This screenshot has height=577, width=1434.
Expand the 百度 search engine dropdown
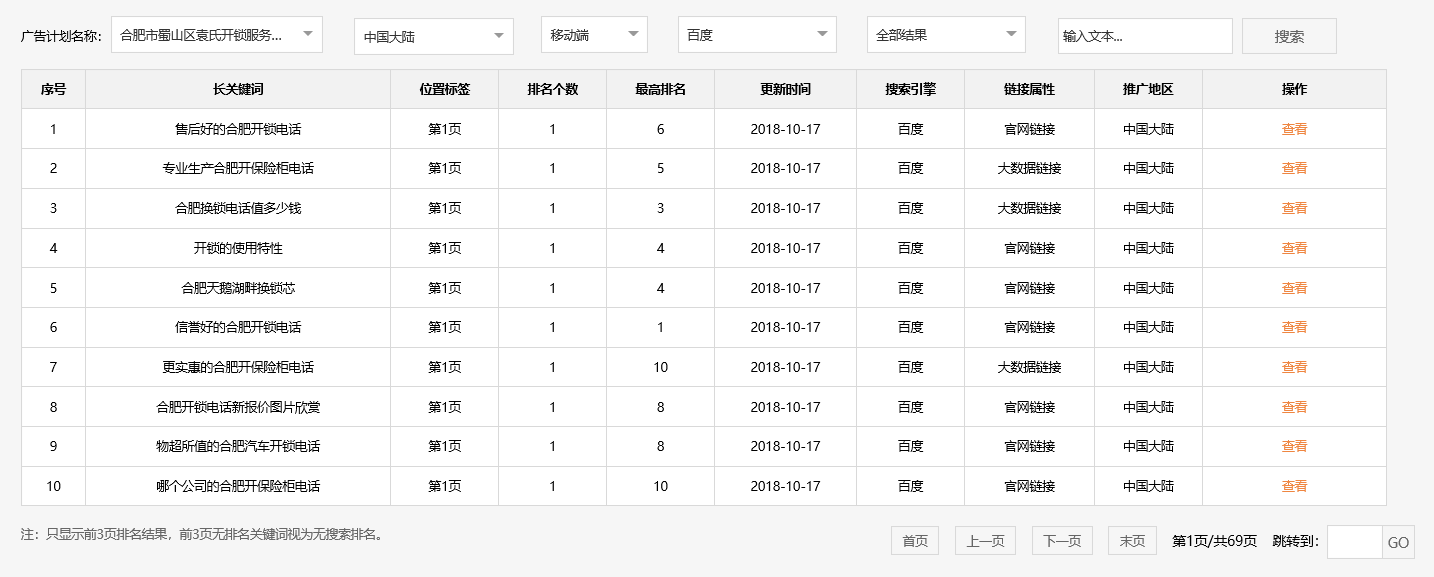[x=756, y=35]
